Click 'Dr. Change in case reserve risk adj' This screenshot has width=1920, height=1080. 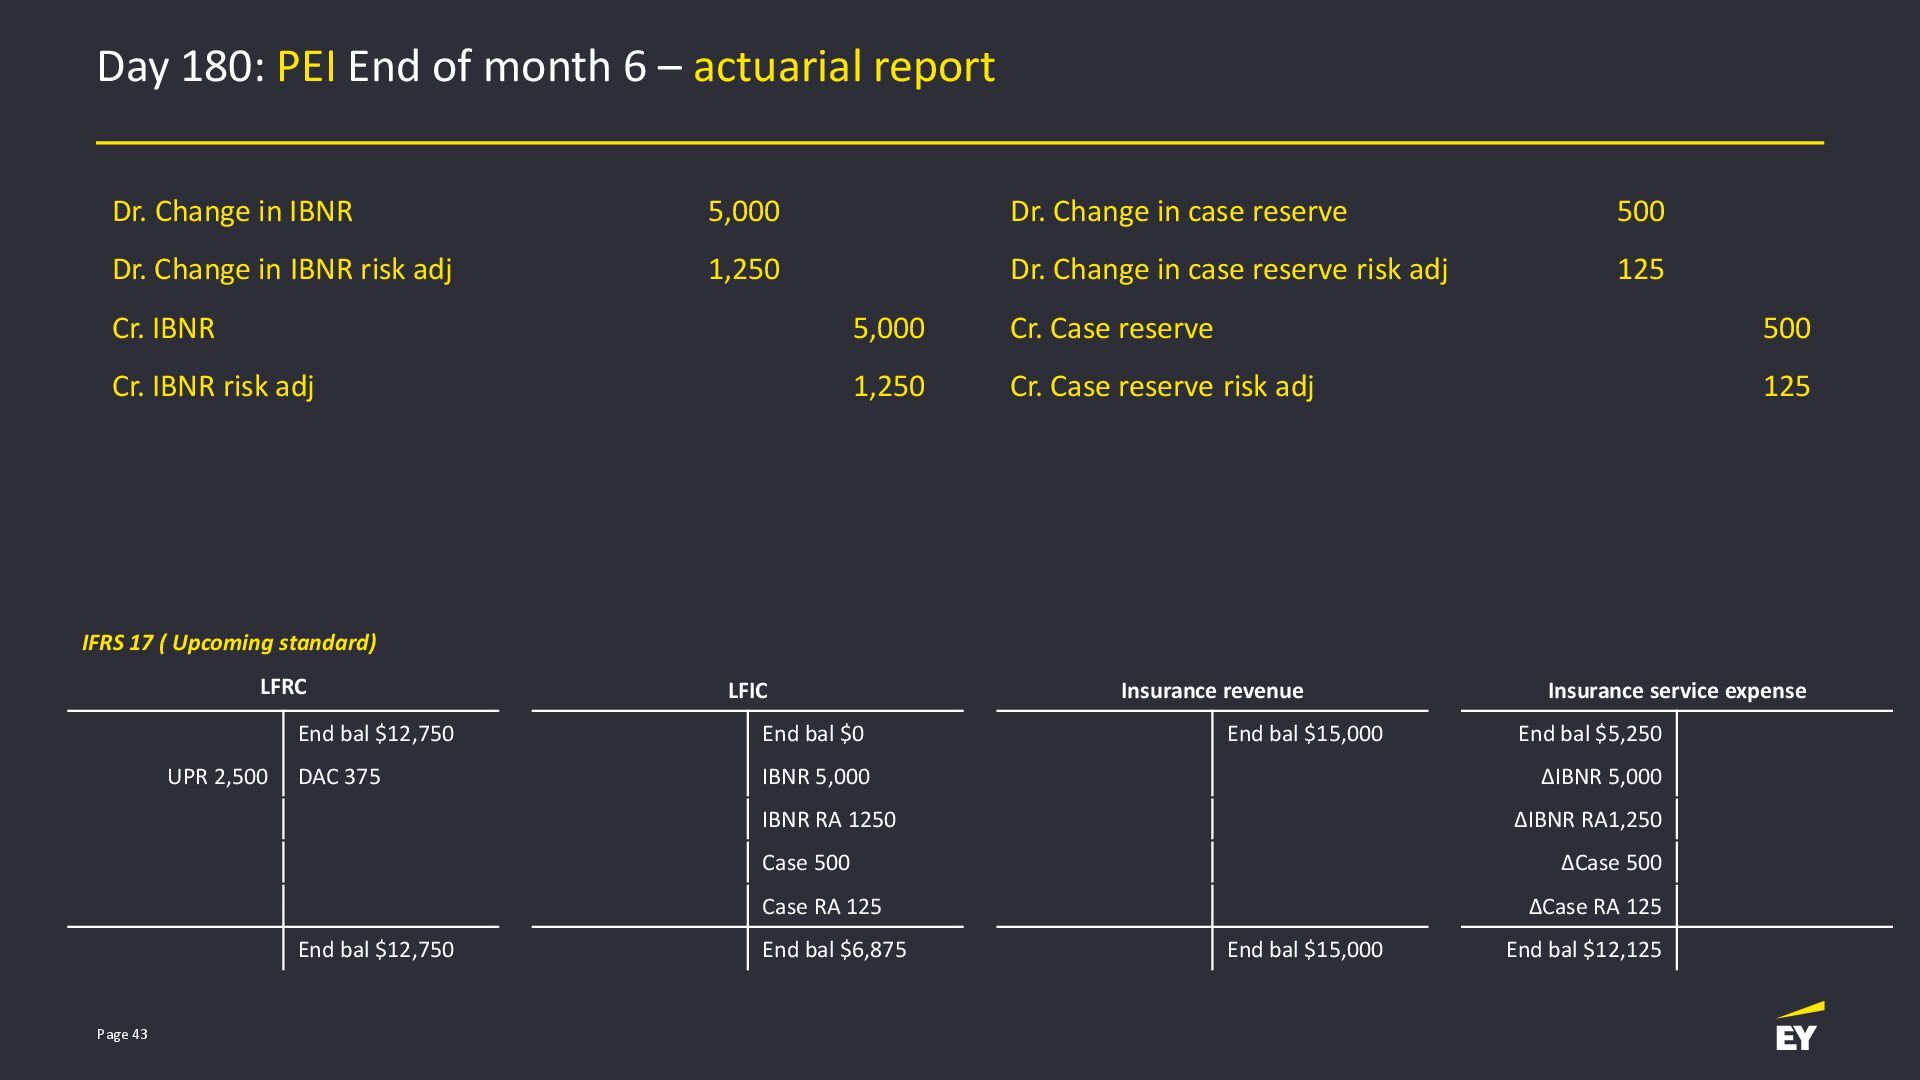[1228, 269]
